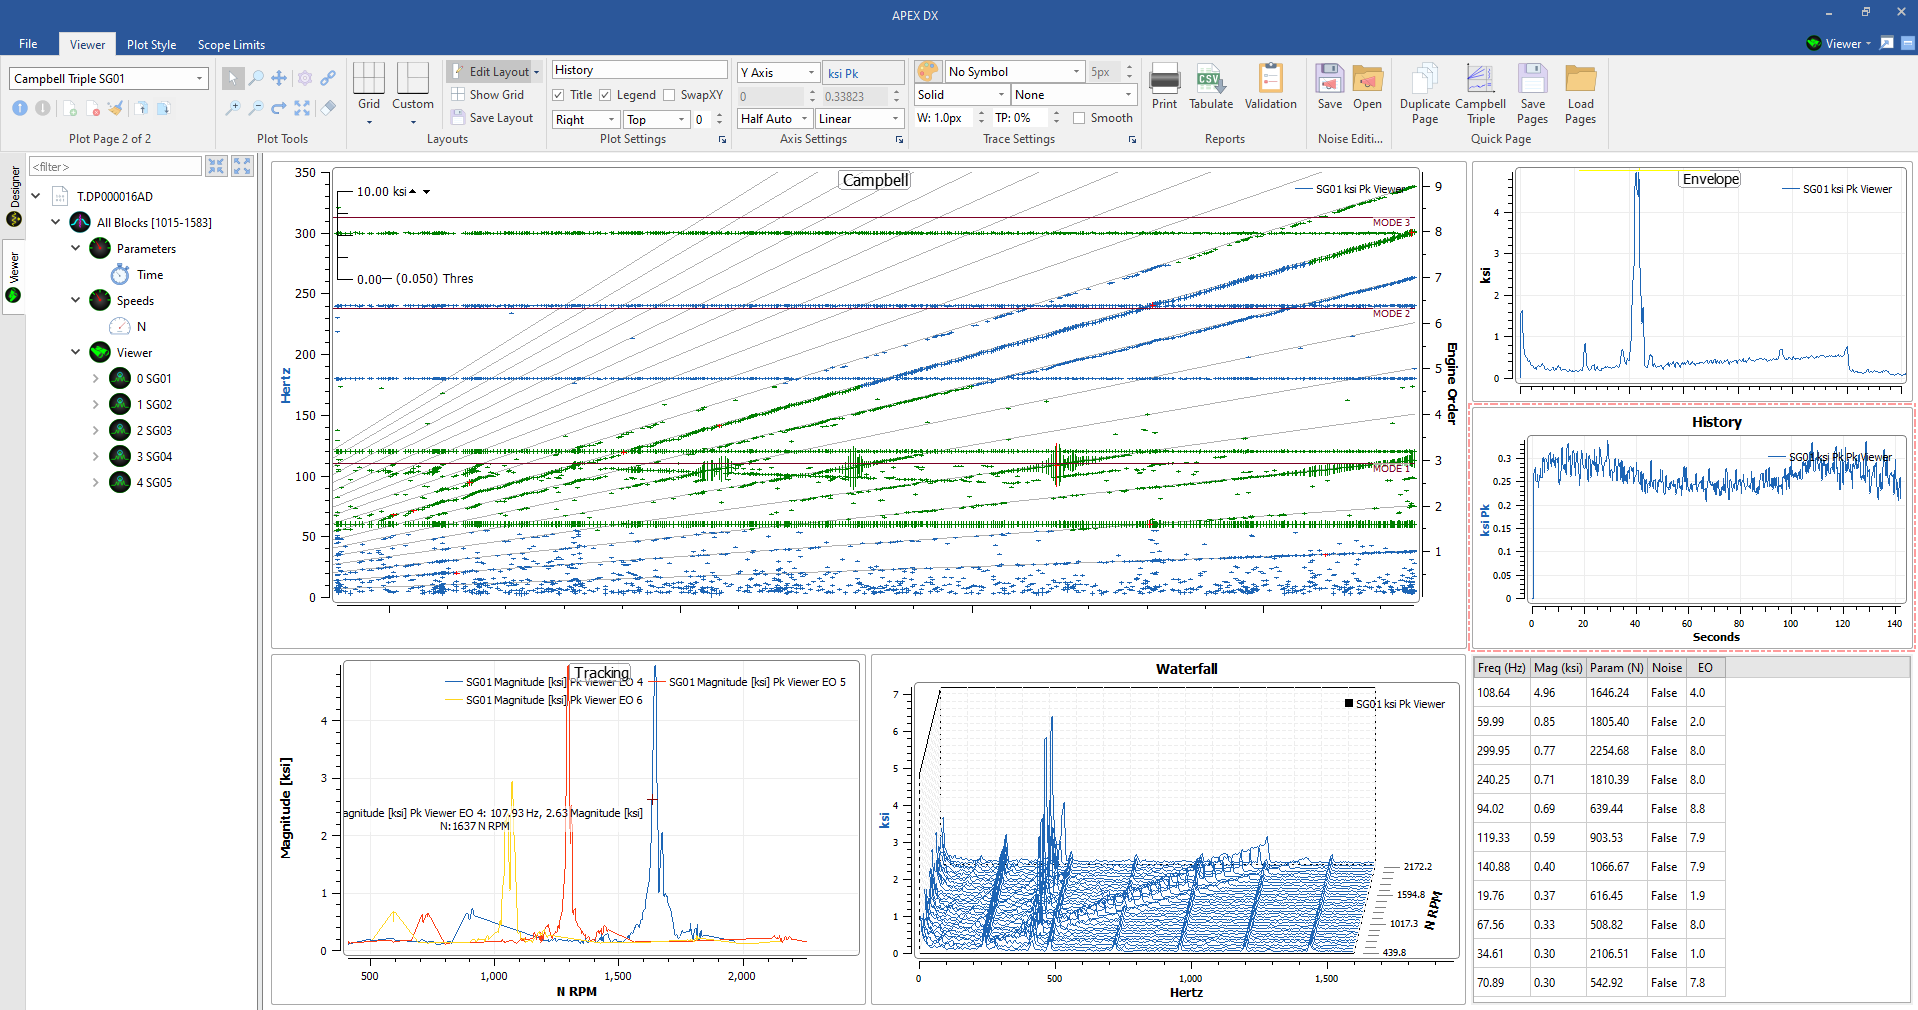Screen dimensions: 1918x1010
Task: Click the Grid layout button
Action: click(x=369, y=92)
